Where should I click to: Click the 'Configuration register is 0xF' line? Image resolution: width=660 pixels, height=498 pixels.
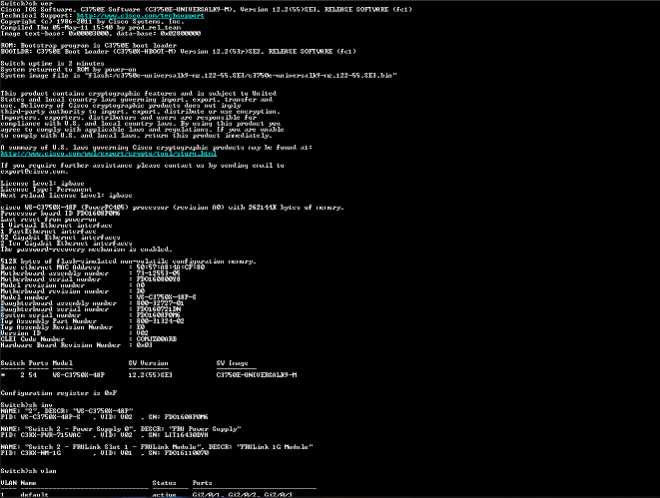pyautogui.click(x=59, y=393)
